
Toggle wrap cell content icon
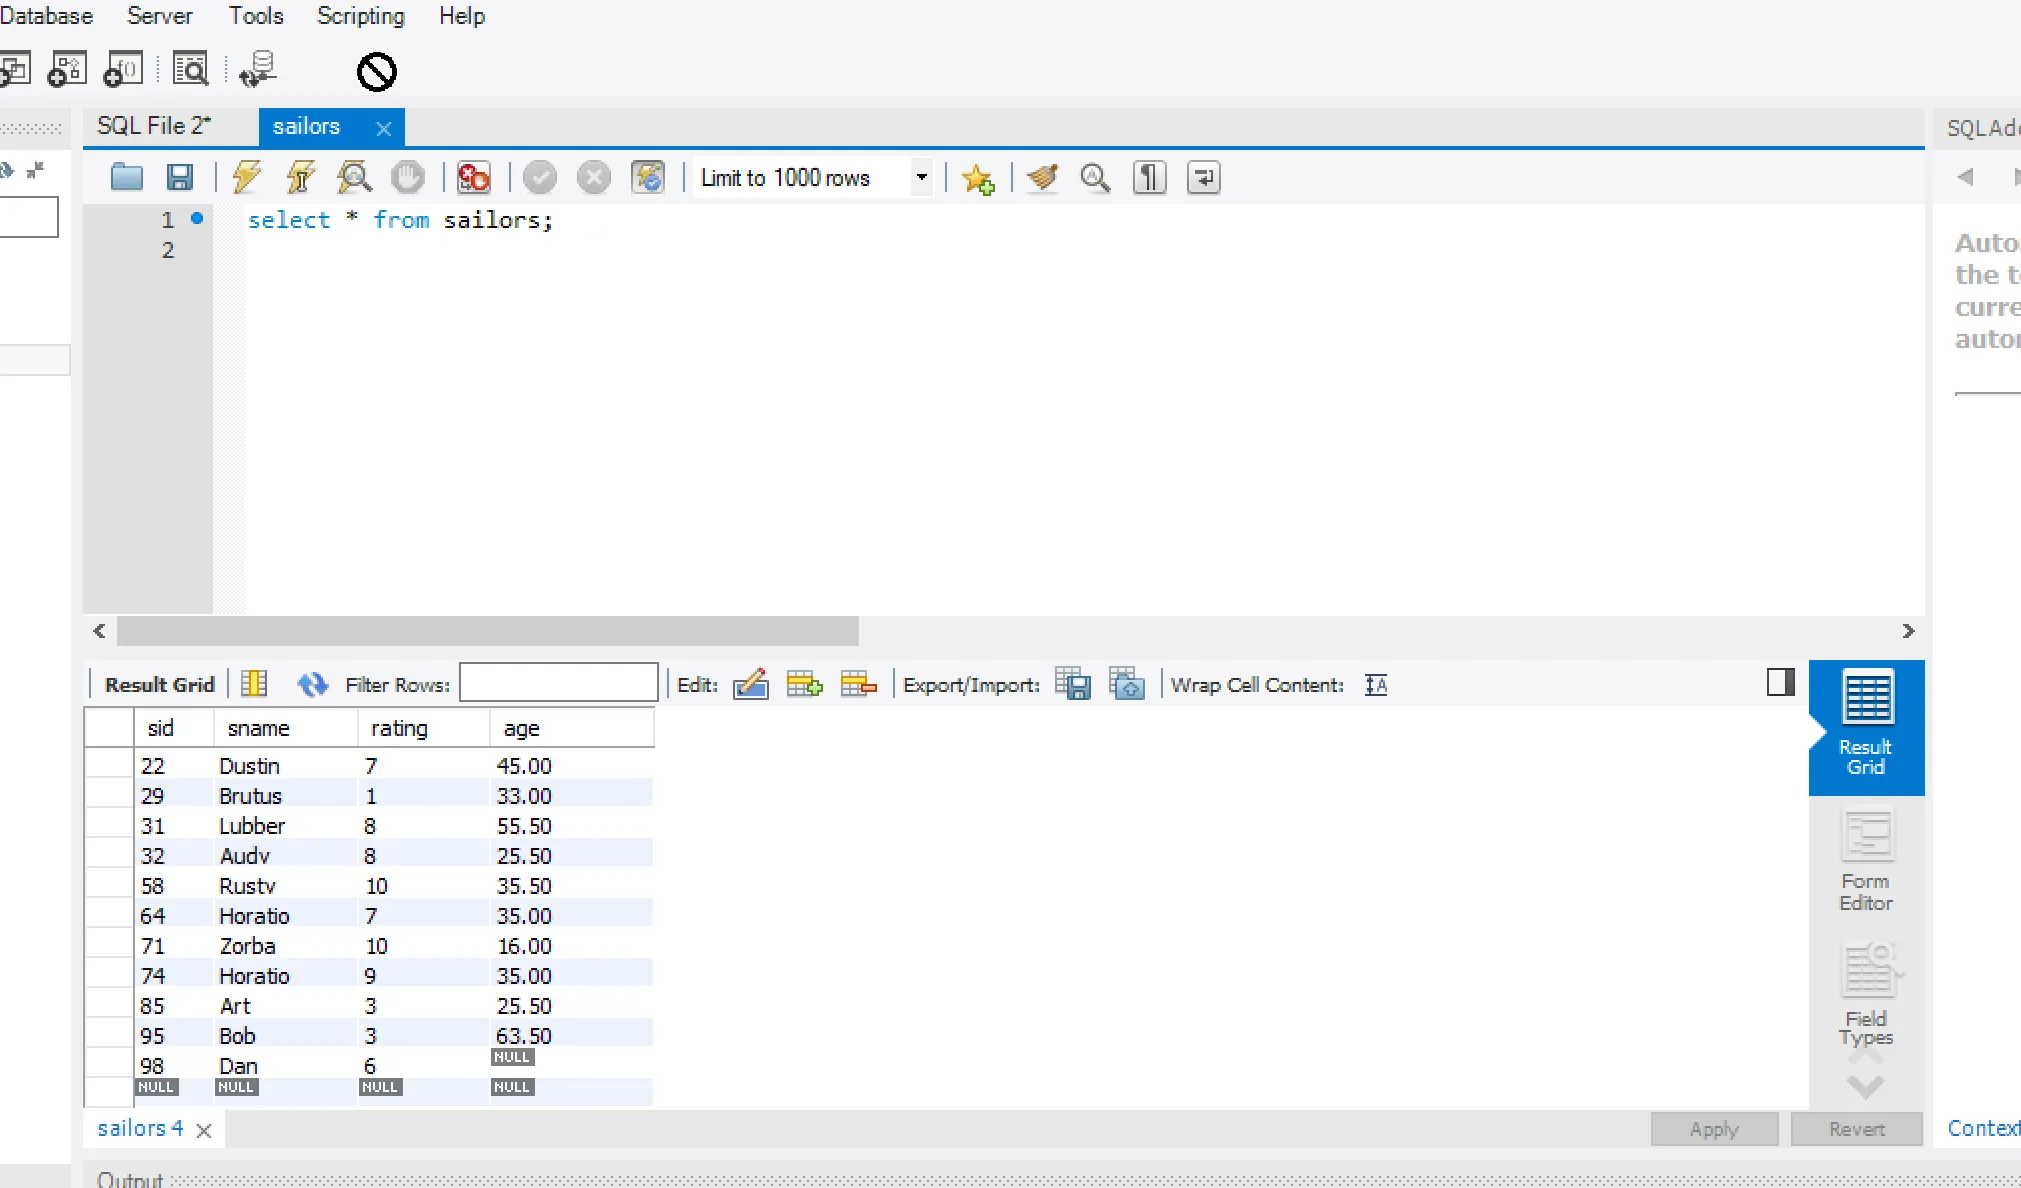[x=1376, y=685]
